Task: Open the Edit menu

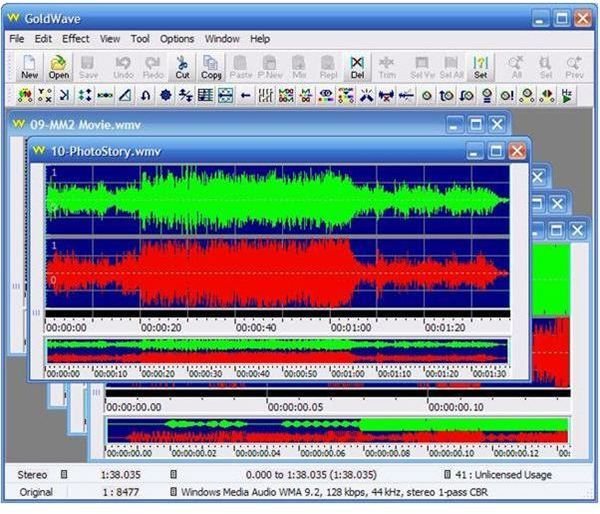Action: point(43,39)
